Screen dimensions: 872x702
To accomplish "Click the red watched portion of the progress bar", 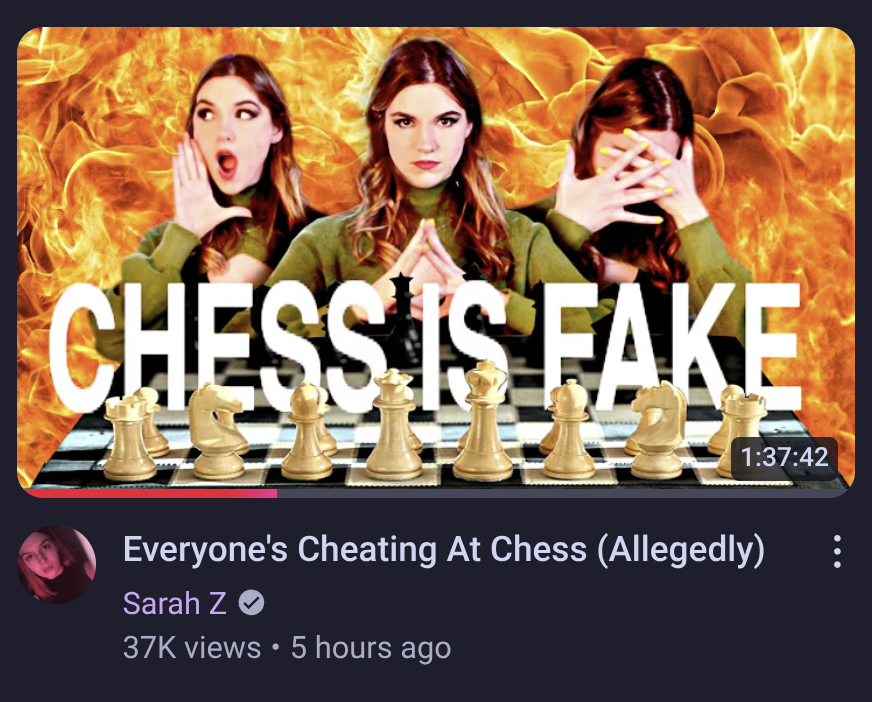I will 150,493.
